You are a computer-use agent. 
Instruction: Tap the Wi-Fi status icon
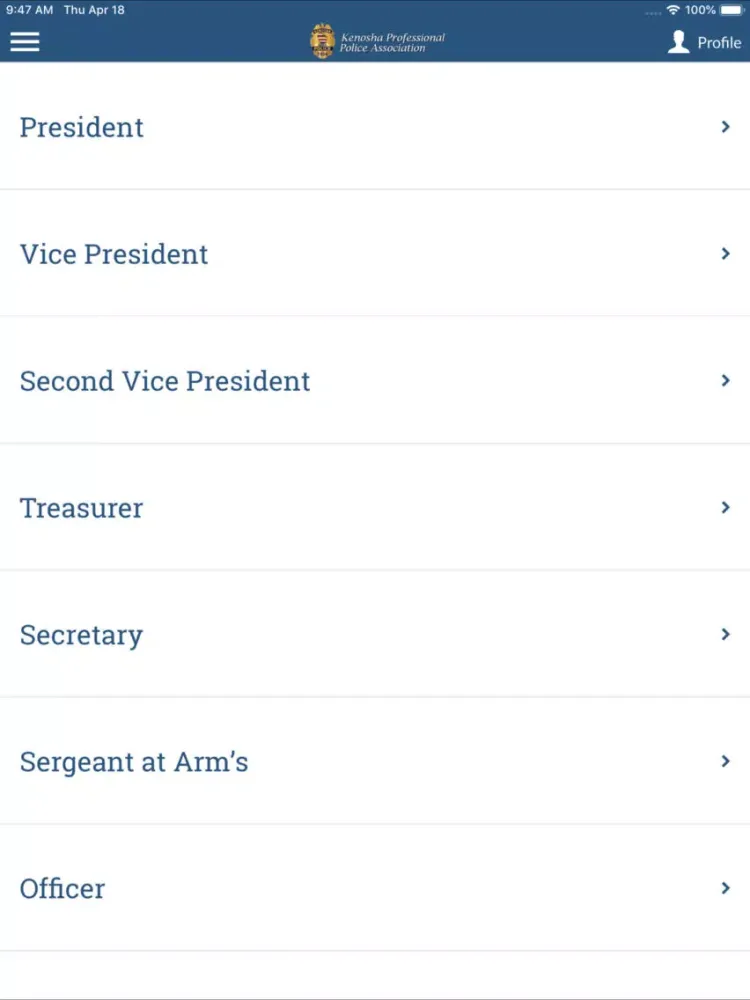[x=673, y=10]
